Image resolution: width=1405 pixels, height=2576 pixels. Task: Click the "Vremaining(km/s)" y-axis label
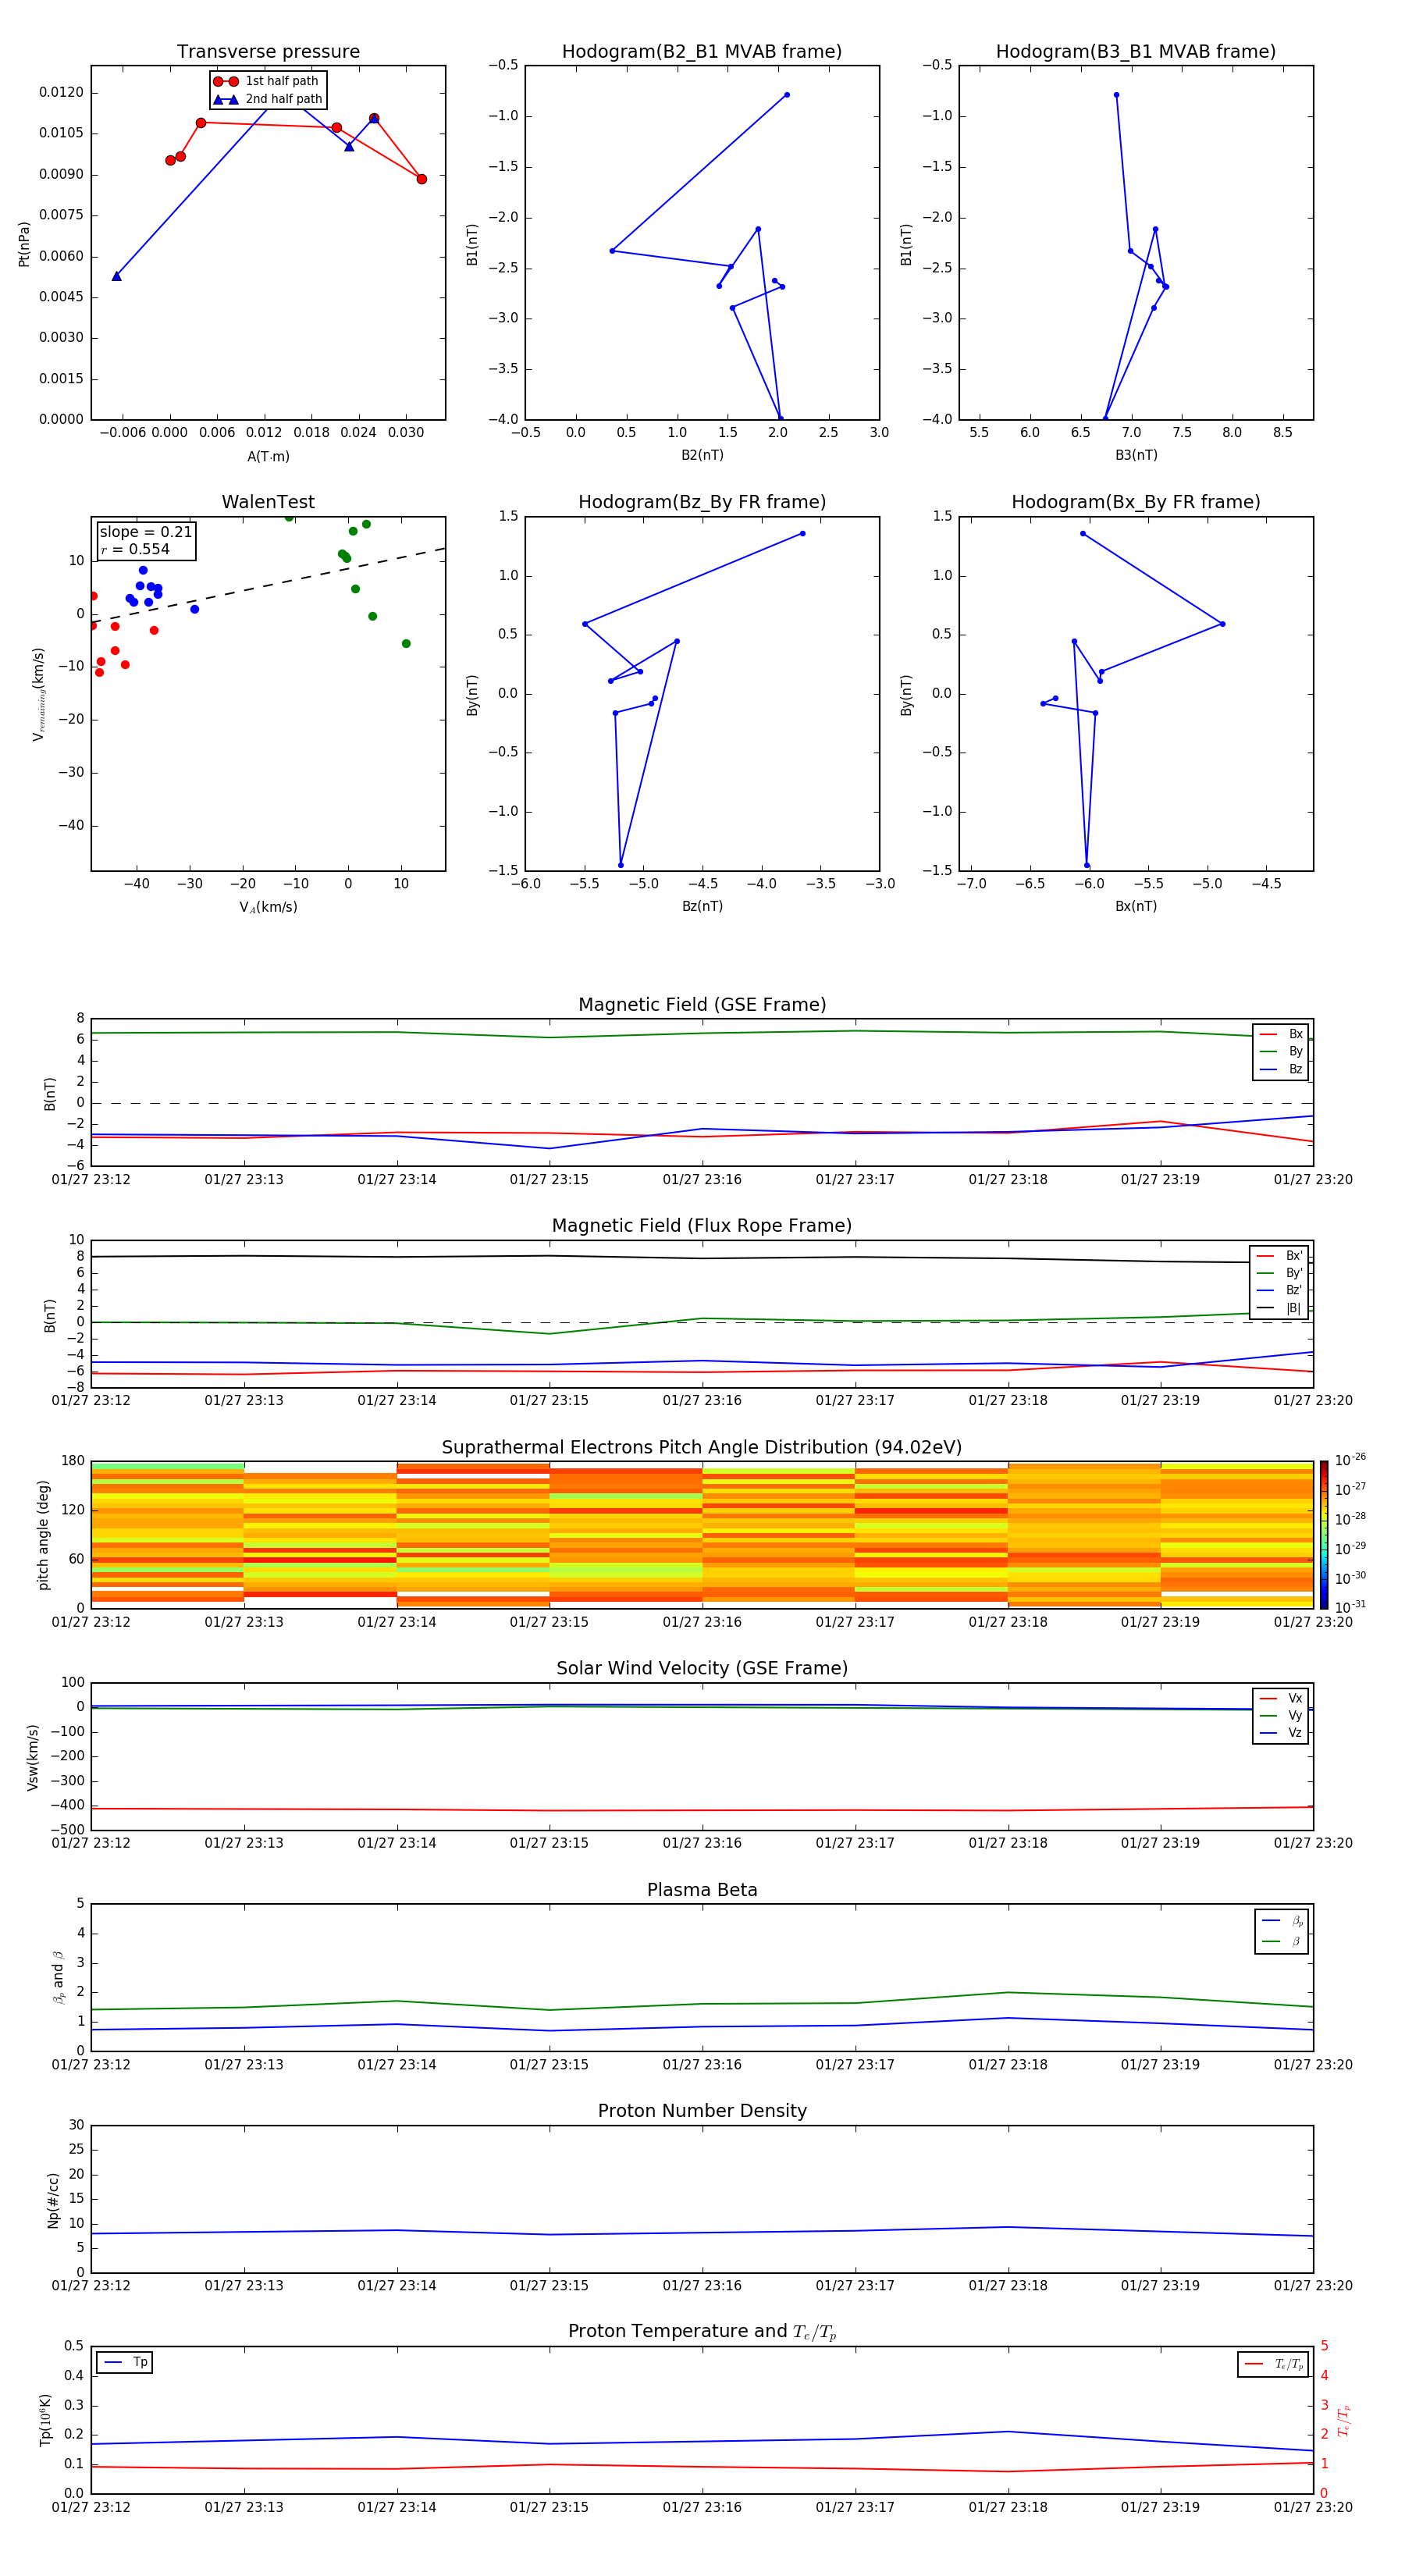tap(38, 694)
